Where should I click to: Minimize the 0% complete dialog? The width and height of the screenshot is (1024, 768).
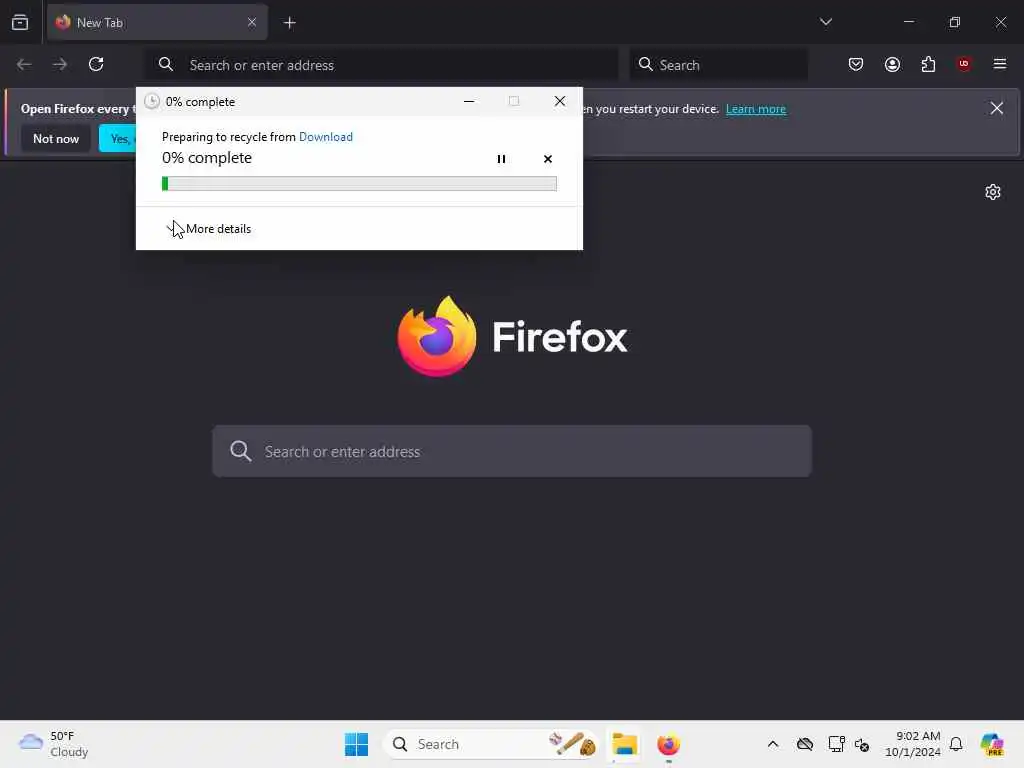[469, 101]
